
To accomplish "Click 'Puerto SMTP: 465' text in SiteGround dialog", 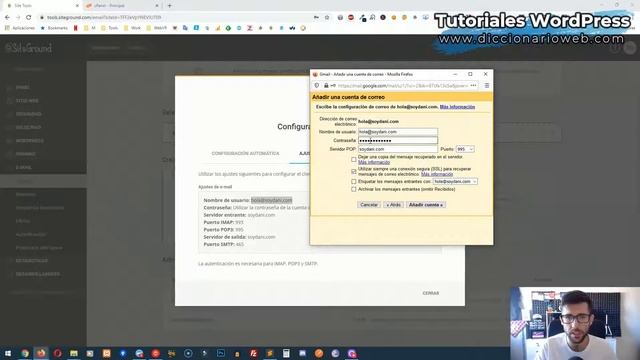I will (224, 244).
